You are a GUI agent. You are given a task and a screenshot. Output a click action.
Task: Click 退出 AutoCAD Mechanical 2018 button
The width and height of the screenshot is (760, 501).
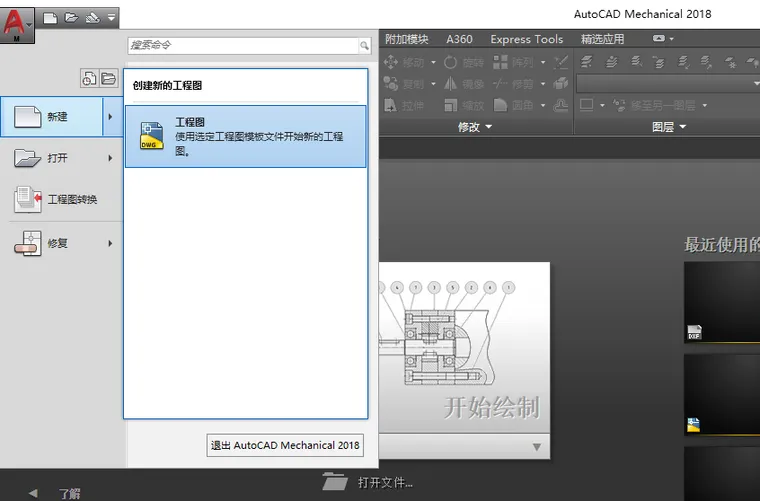(285, 445)
